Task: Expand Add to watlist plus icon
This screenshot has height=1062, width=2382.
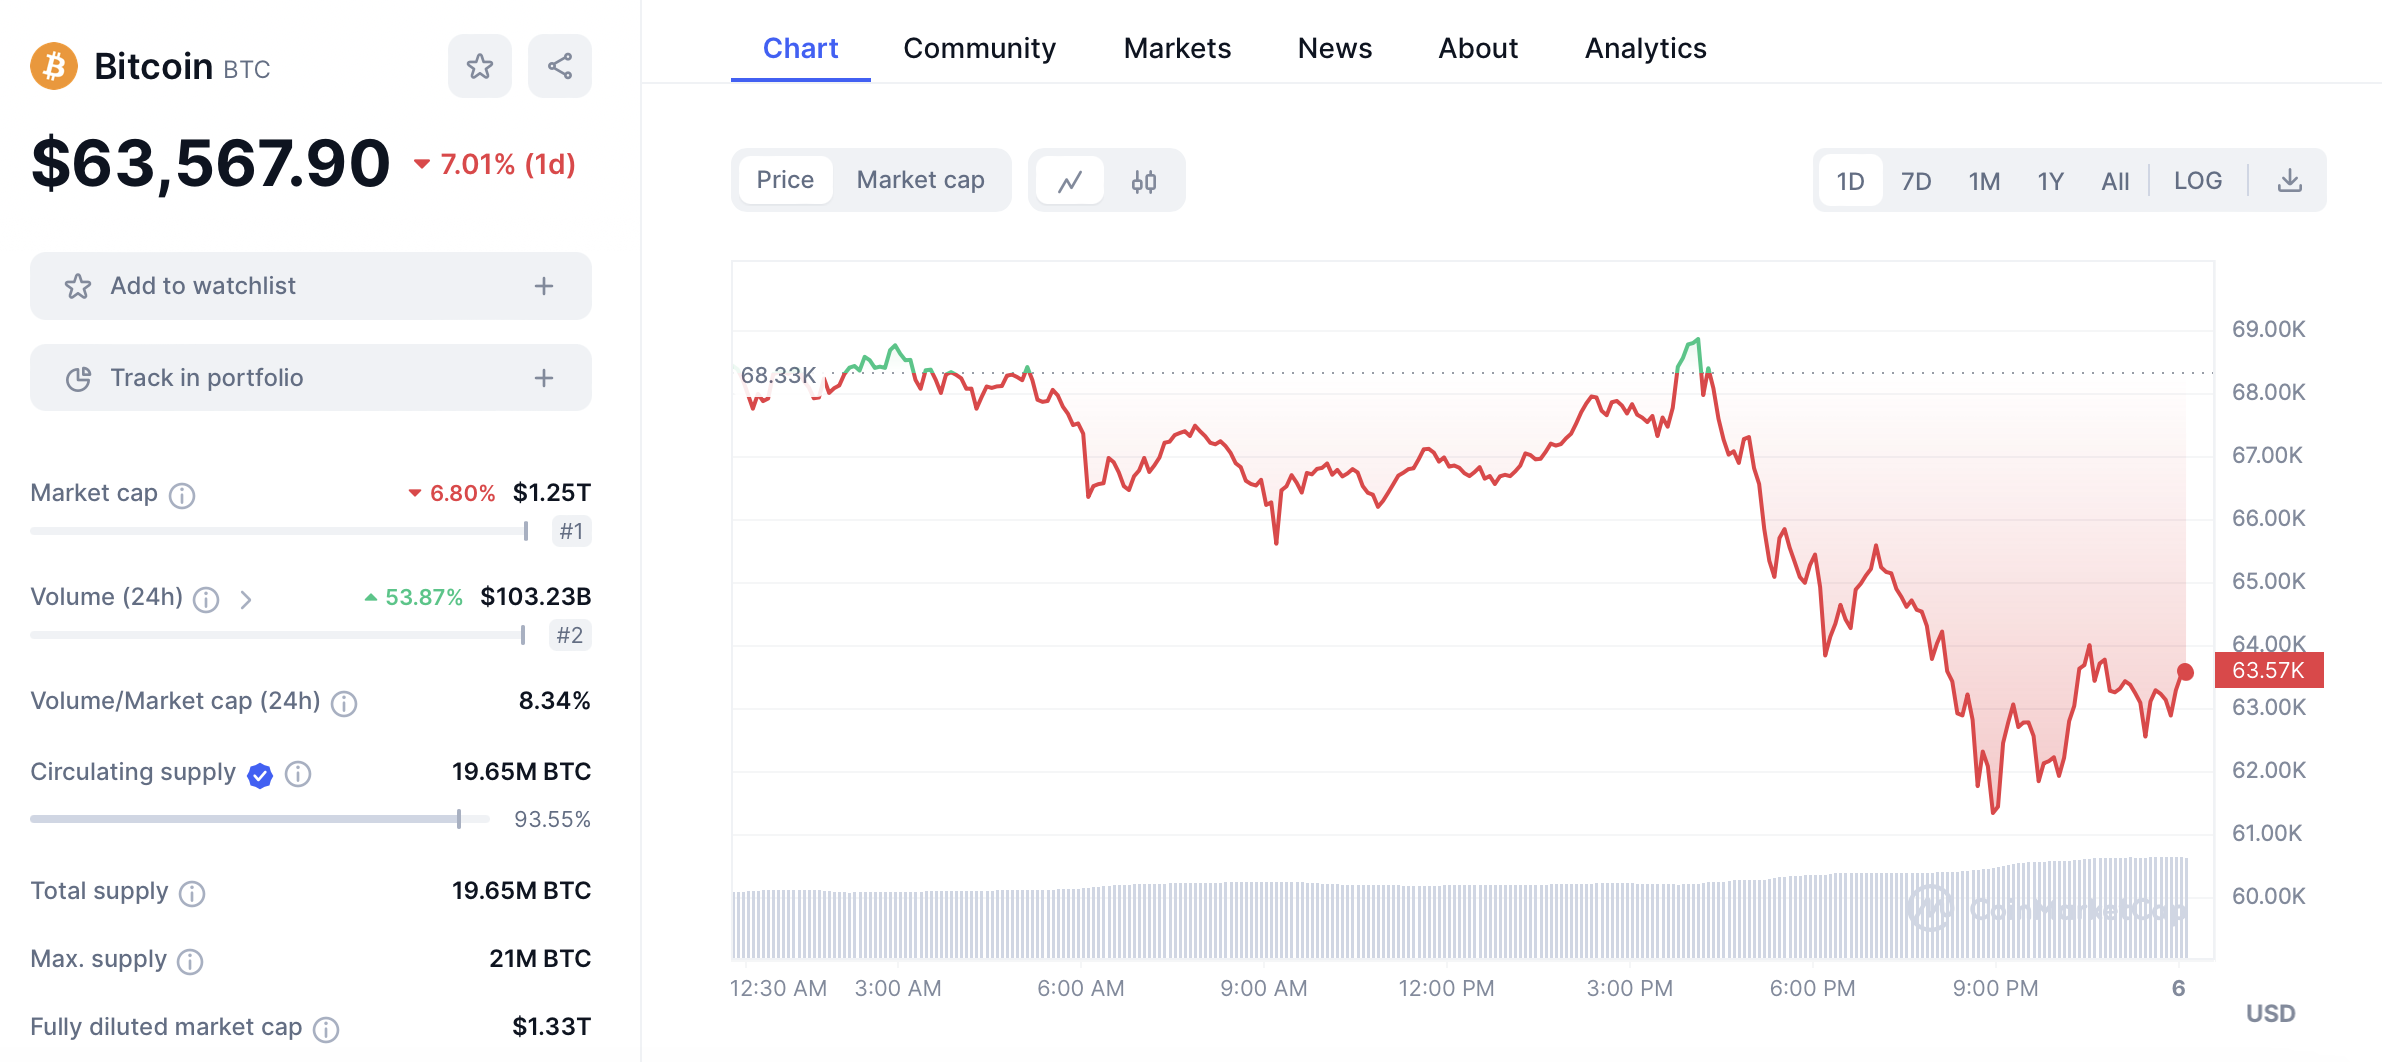Action: click(544, 286)
